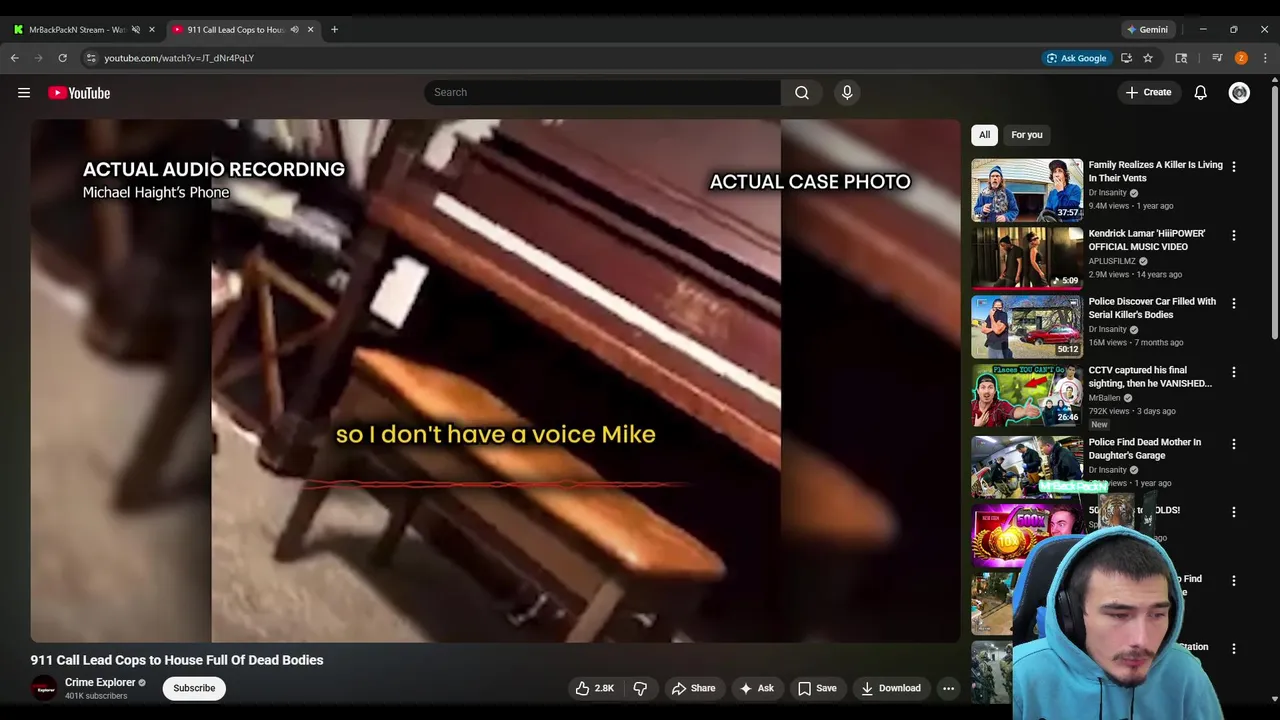View site information icon in address bar
The image size is (1280, 720).
[x=91, y=58]
